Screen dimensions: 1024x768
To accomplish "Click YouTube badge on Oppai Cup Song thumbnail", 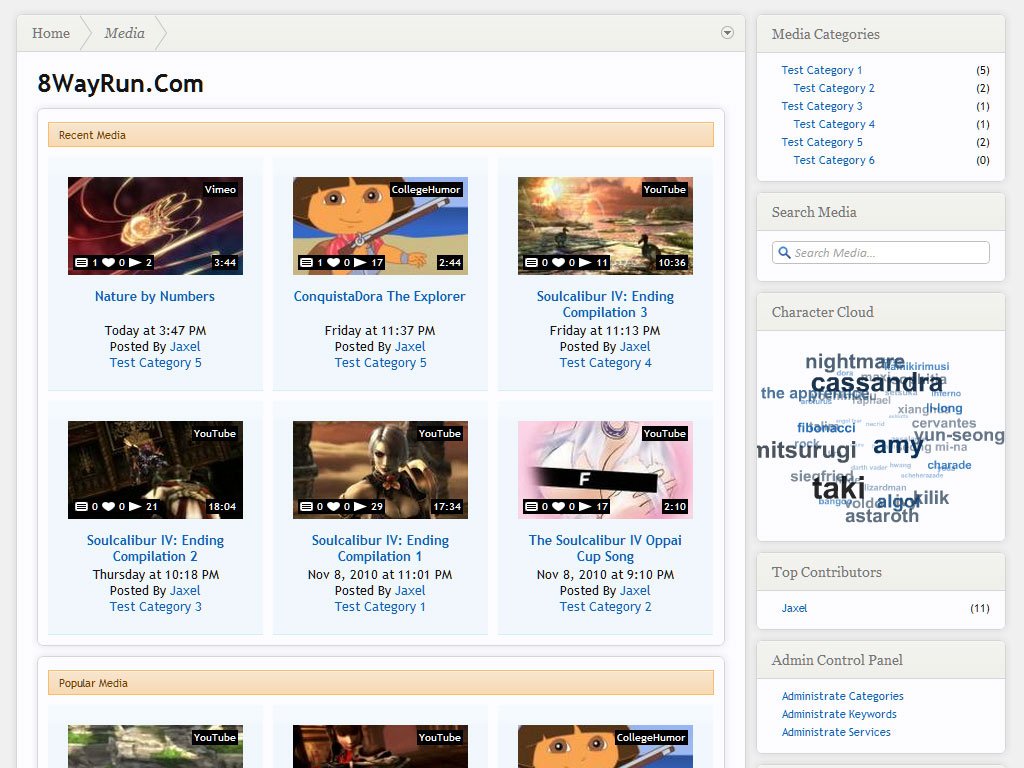I will (x=664, y=433).
